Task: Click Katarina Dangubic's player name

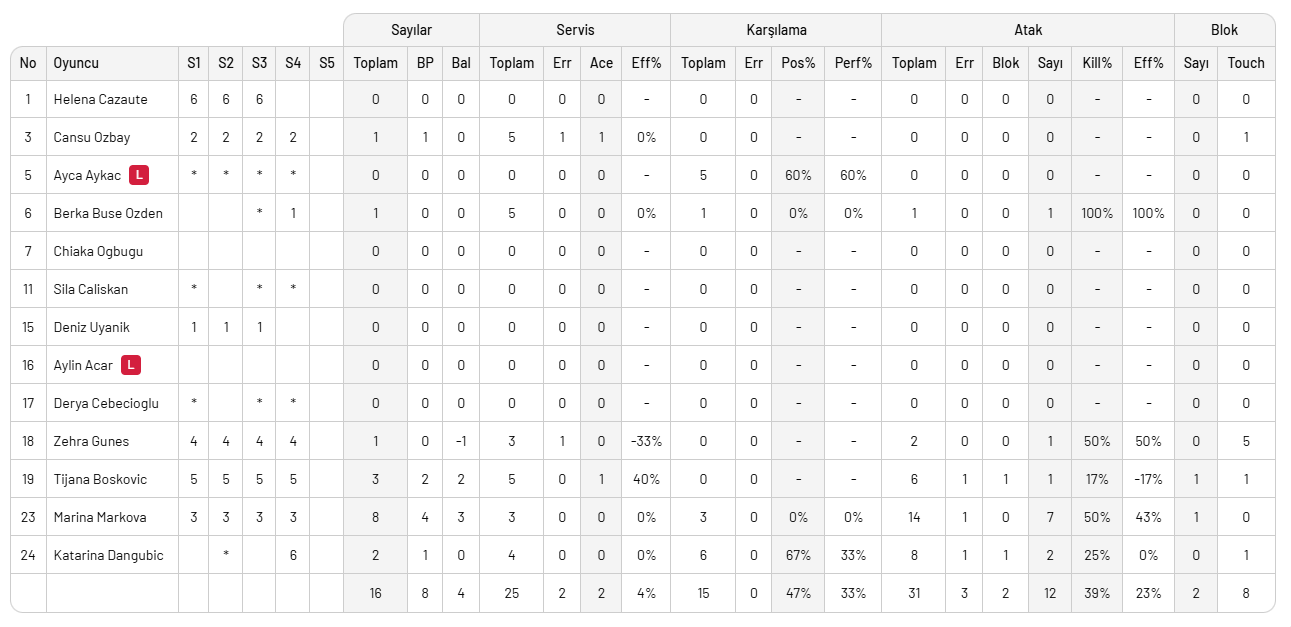Action: tap(108, 555)
